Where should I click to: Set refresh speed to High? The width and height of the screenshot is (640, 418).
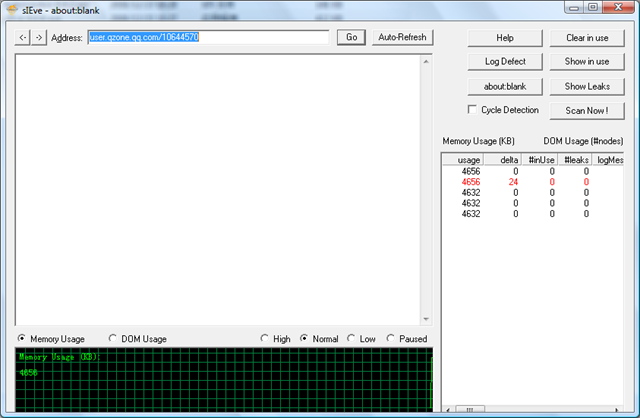pos(265,339)
